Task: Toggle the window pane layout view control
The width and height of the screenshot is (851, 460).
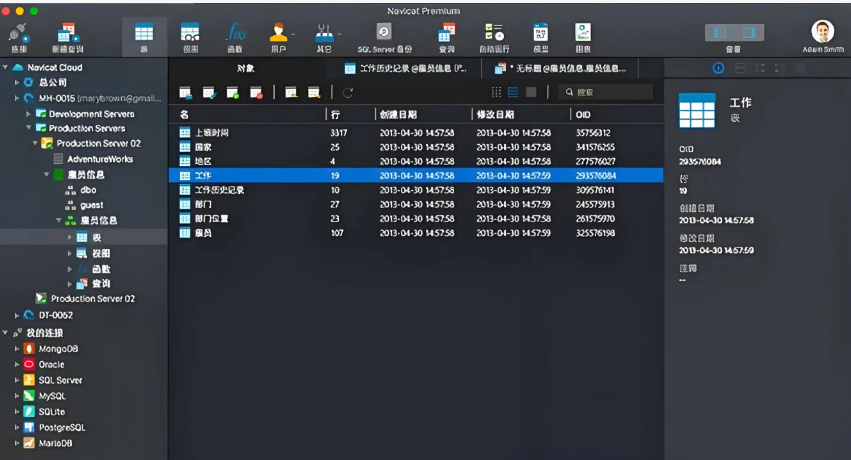Action: [x=733, y=33]
